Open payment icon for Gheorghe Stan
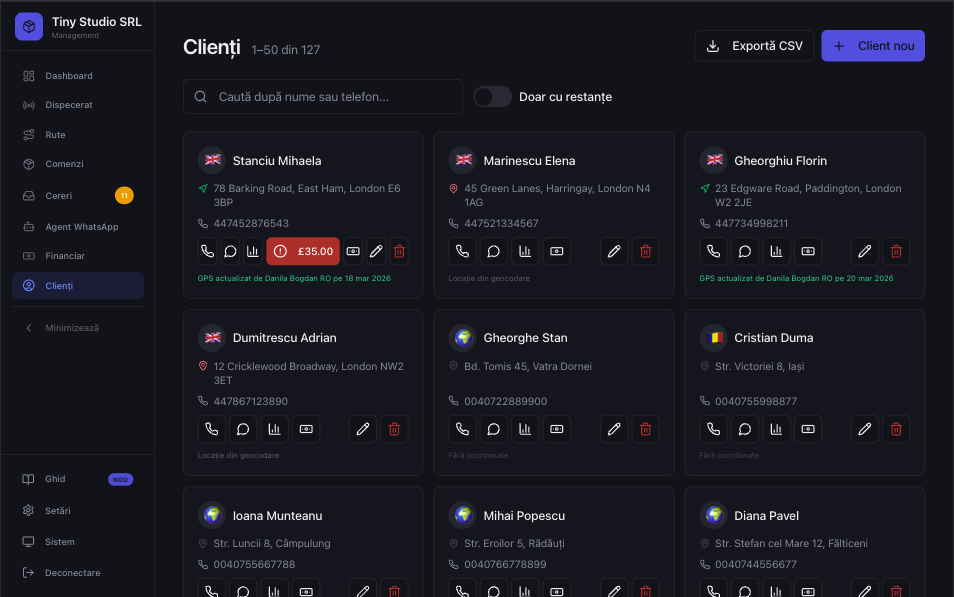This screenshot has width=954, height=597. (557, 429)
